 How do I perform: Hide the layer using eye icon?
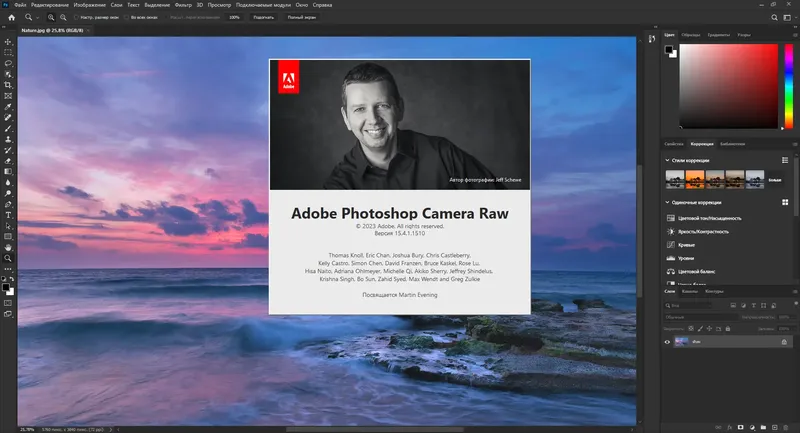pyautogui.click(x=668, y=341)
